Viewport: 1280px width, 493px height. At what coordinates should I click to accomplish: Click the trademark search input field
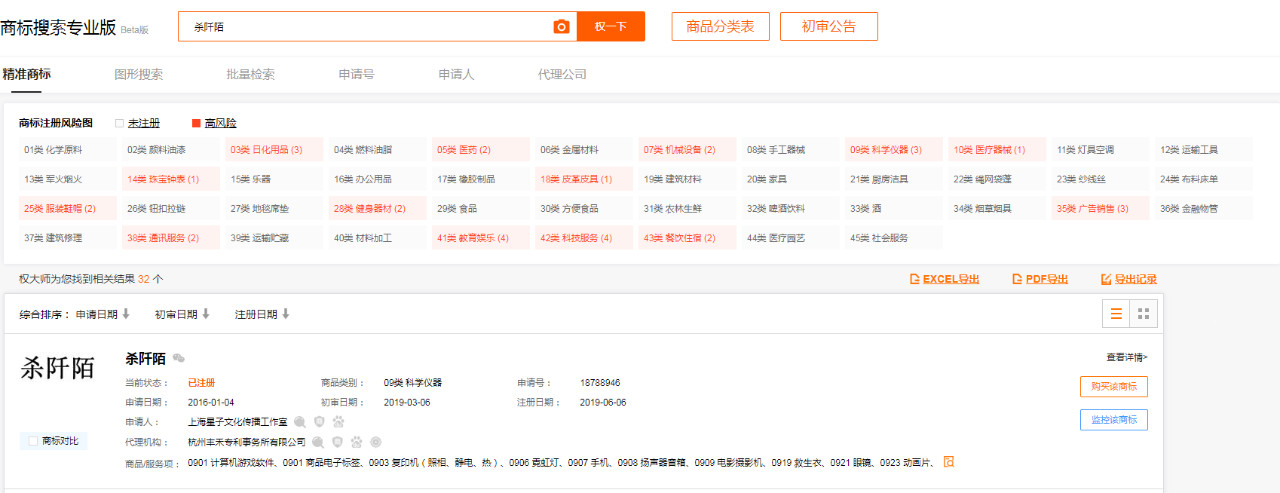click(x=365, y=27)
